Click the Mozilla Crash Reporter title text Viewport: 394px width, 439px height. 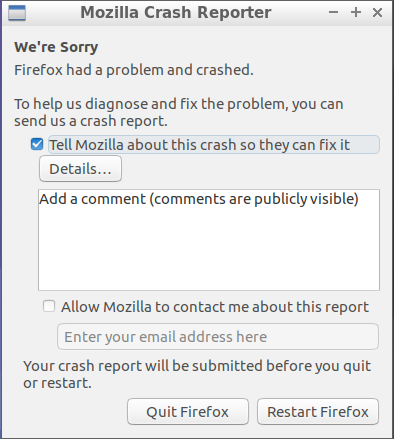pyautogui.click(x=176, y=13)
